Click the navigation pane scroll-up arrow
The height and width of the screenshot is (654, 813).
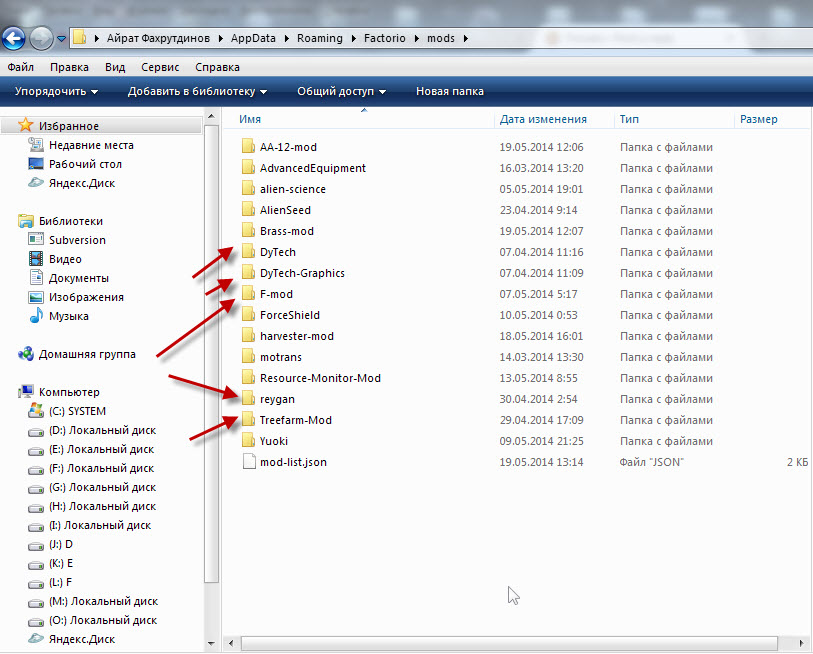coord(211,116)
